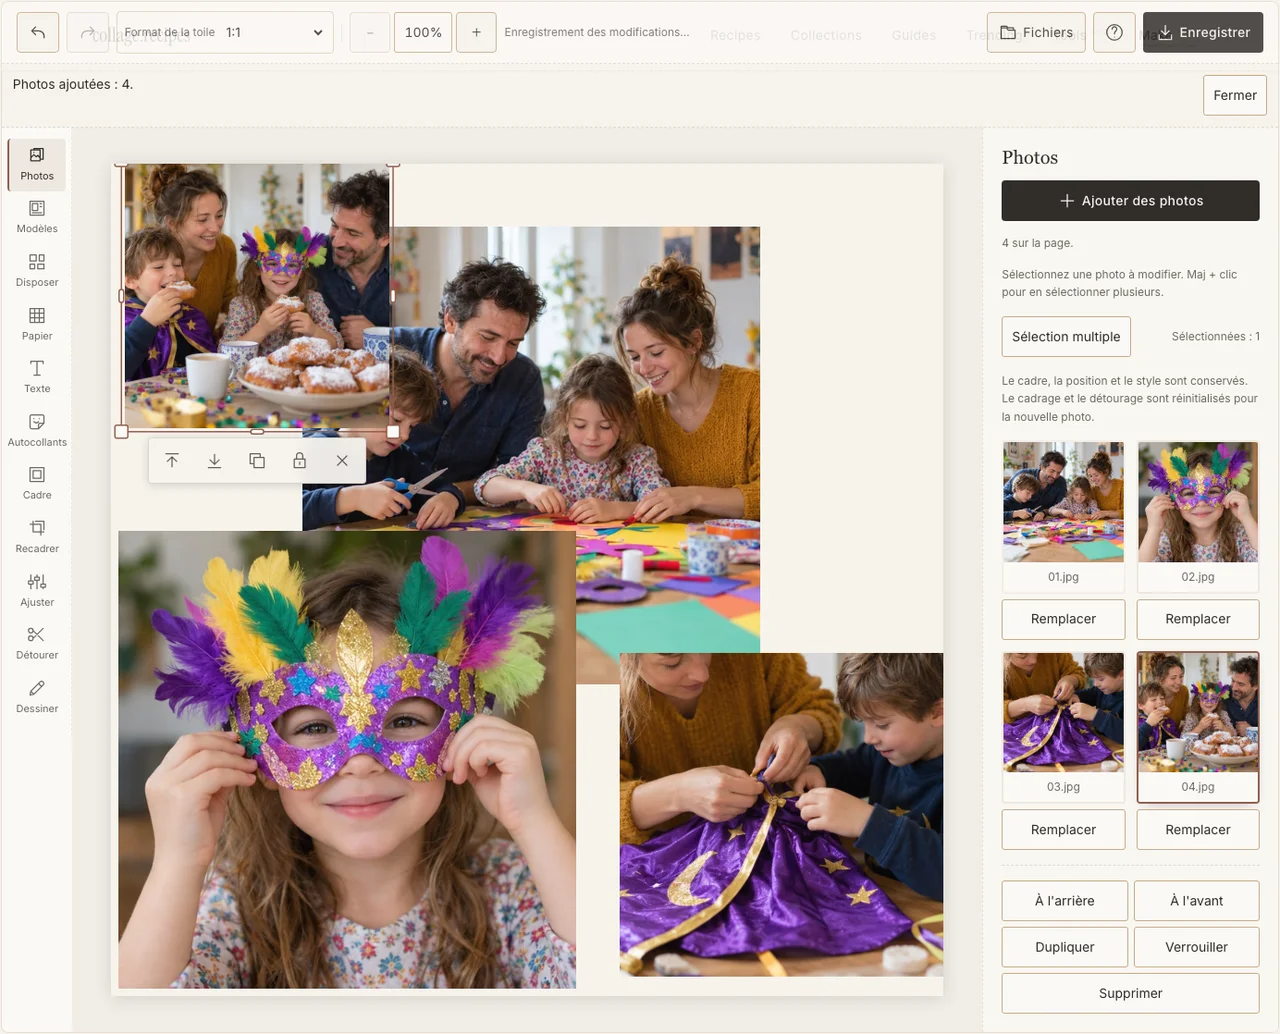Screen dimensions: 1280x1034
Task: Open the Autocollants stickers tool
Action: [x=37, y=431]
